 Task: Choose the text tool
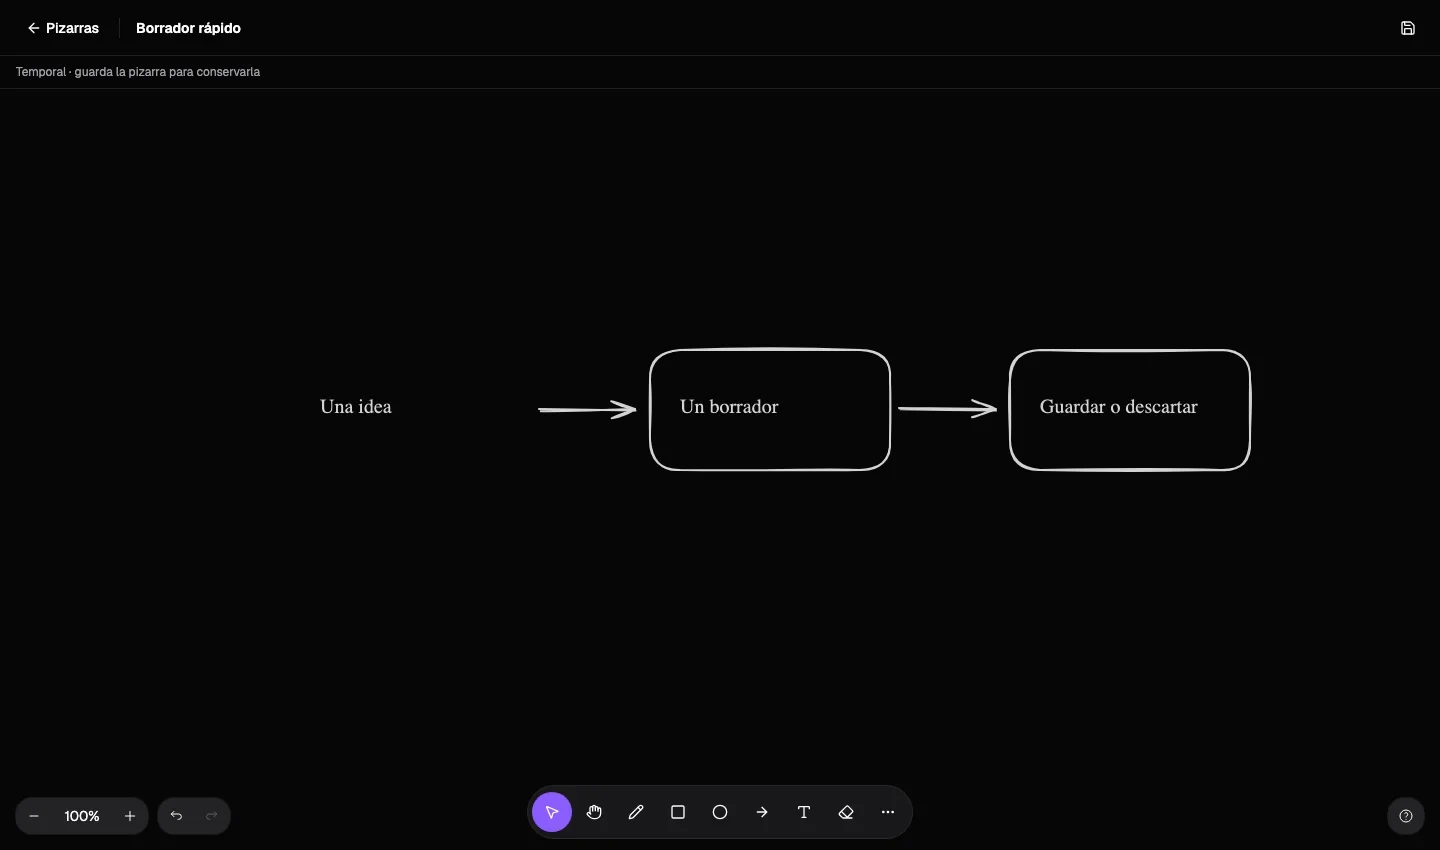[804, 813]
